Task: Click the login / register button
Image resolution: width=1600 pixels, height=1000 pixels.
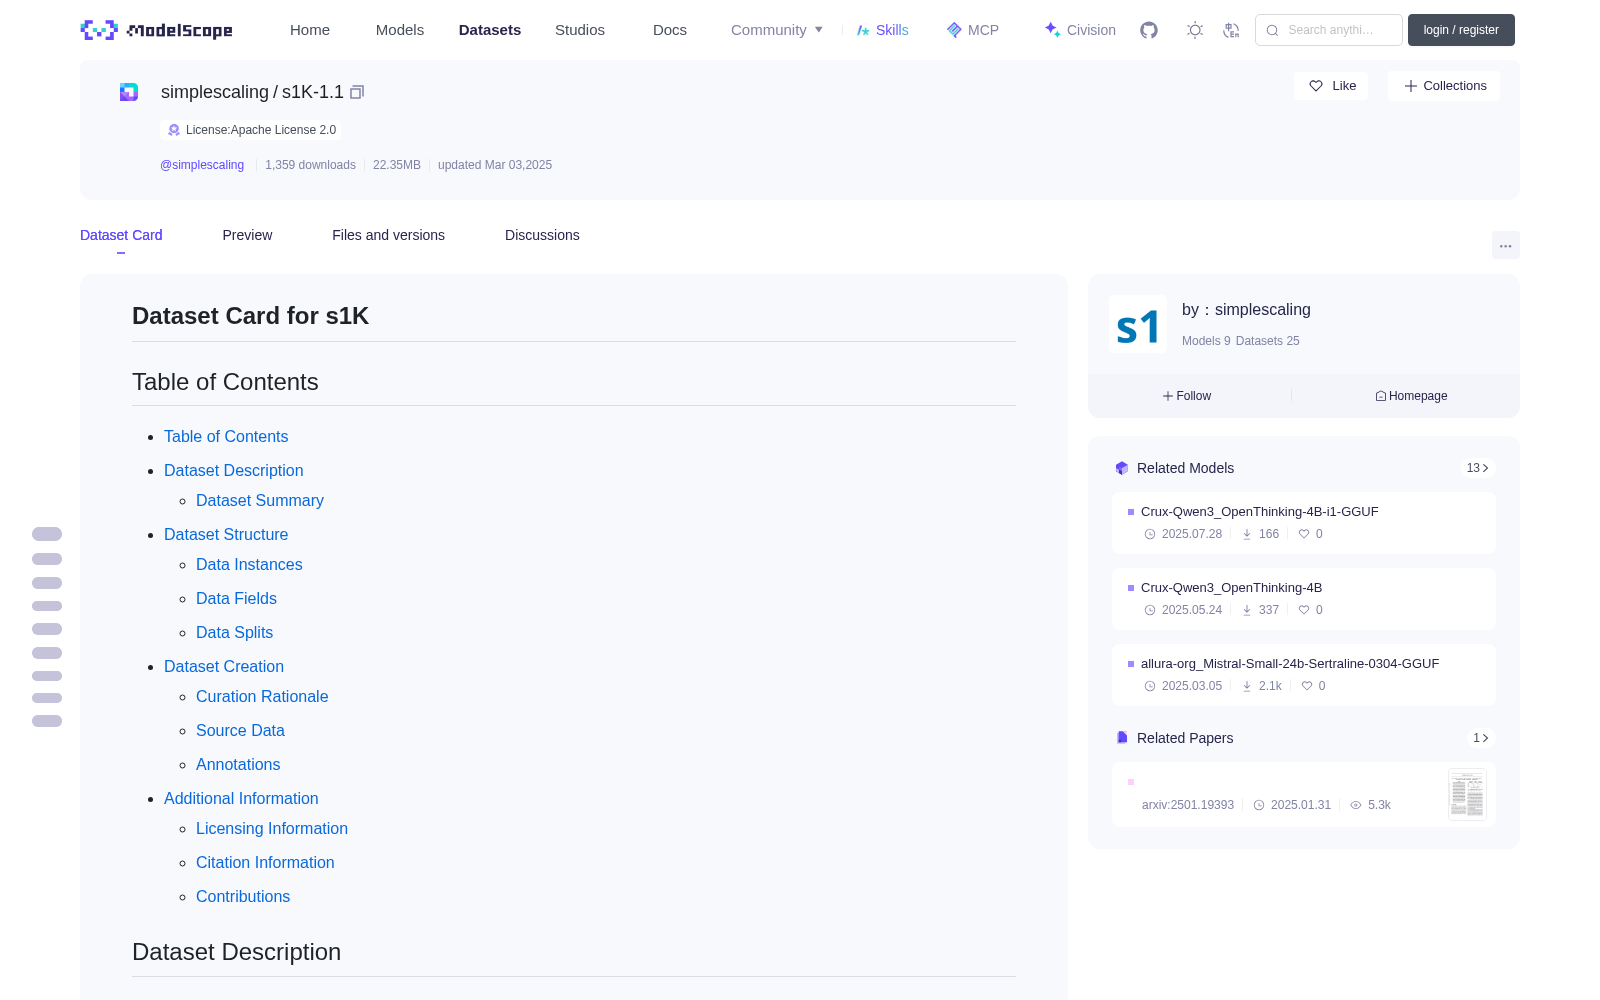Action: [x=1461, y=30]
